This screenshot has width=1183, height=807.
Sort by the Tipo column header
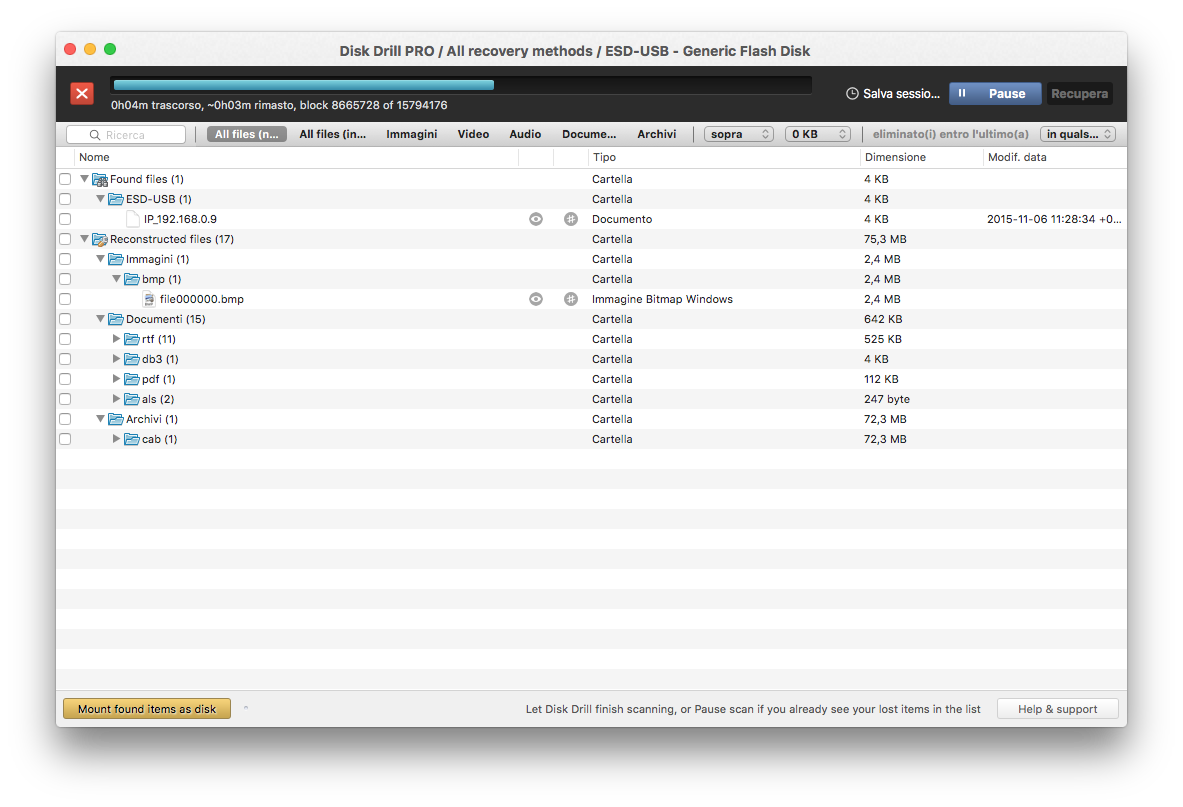[724, 158]
